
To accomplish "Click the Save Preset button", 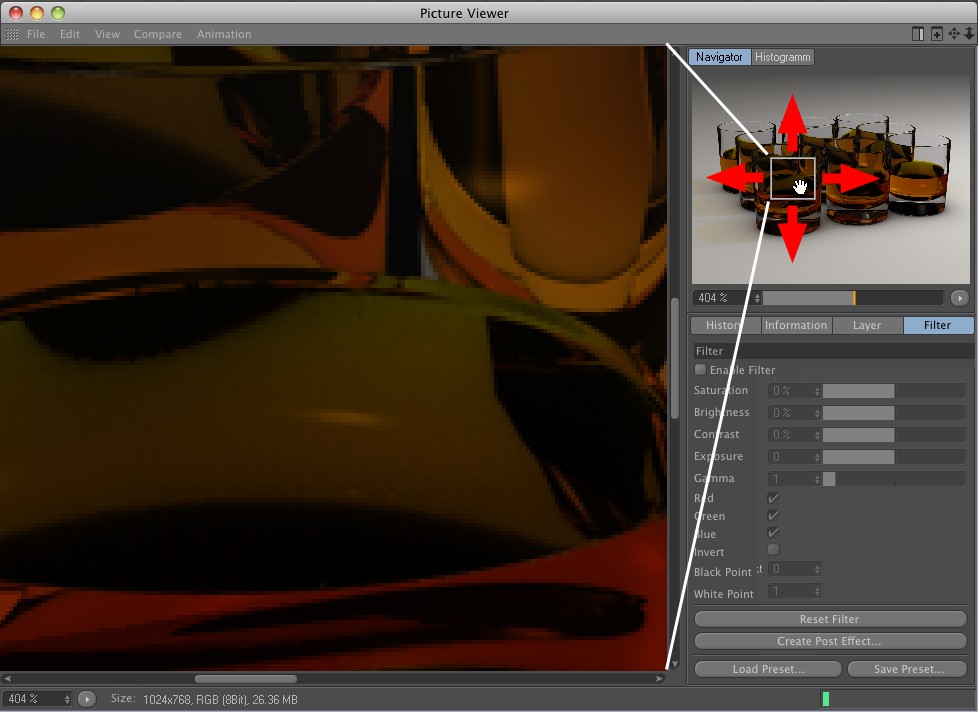I will [907, 669].
